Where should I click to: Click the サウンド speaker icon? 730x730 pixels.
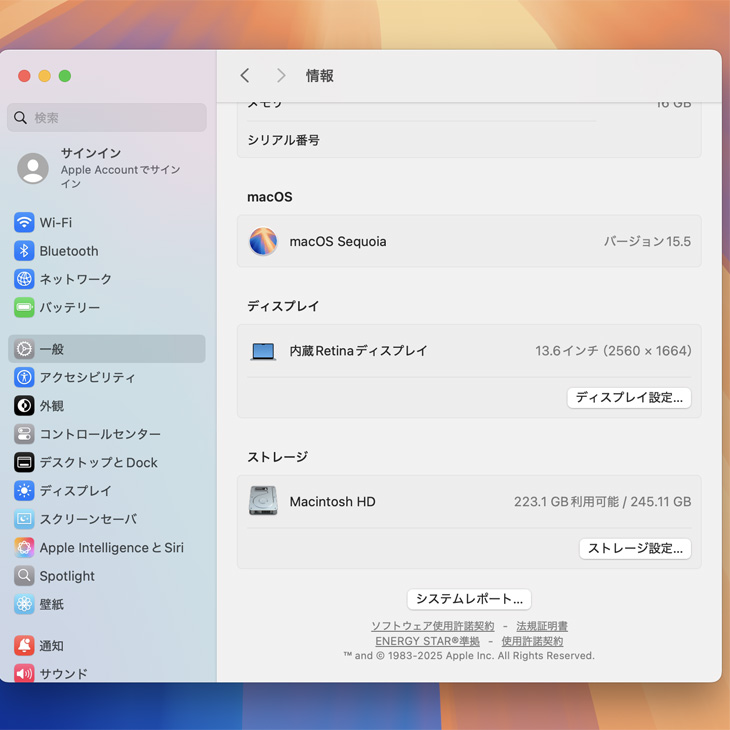pos(24,673)
